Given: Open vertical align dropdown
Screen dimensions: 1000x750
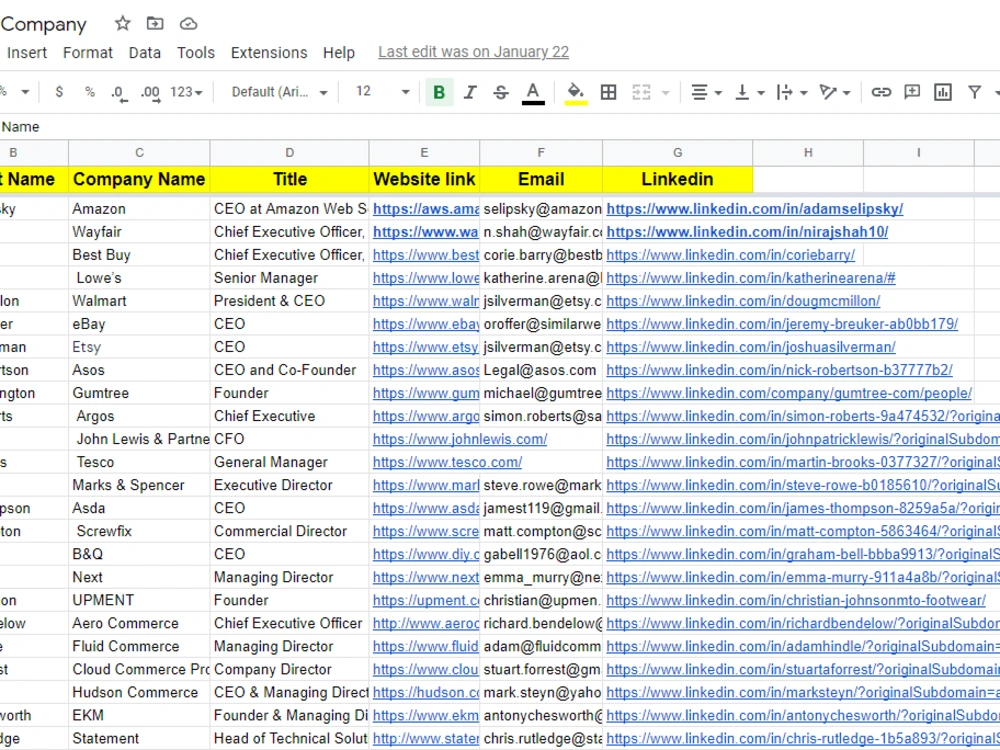Looking at the screenshot, I should (x=749, y=92).
